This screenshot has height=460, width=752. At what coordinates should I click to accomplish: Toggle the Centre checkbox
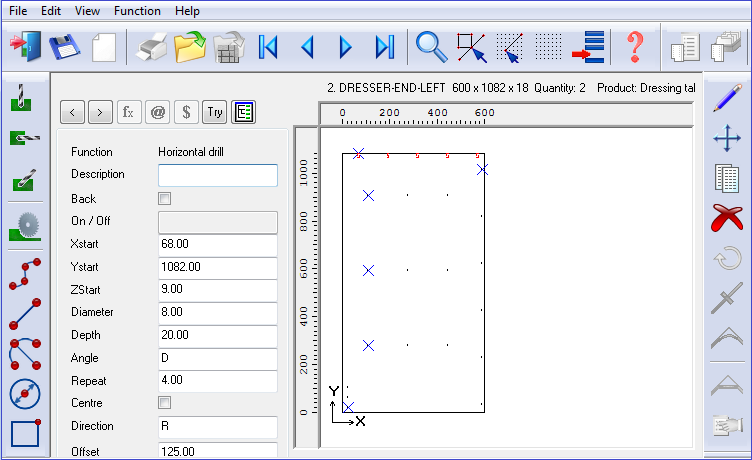point(164,403)
